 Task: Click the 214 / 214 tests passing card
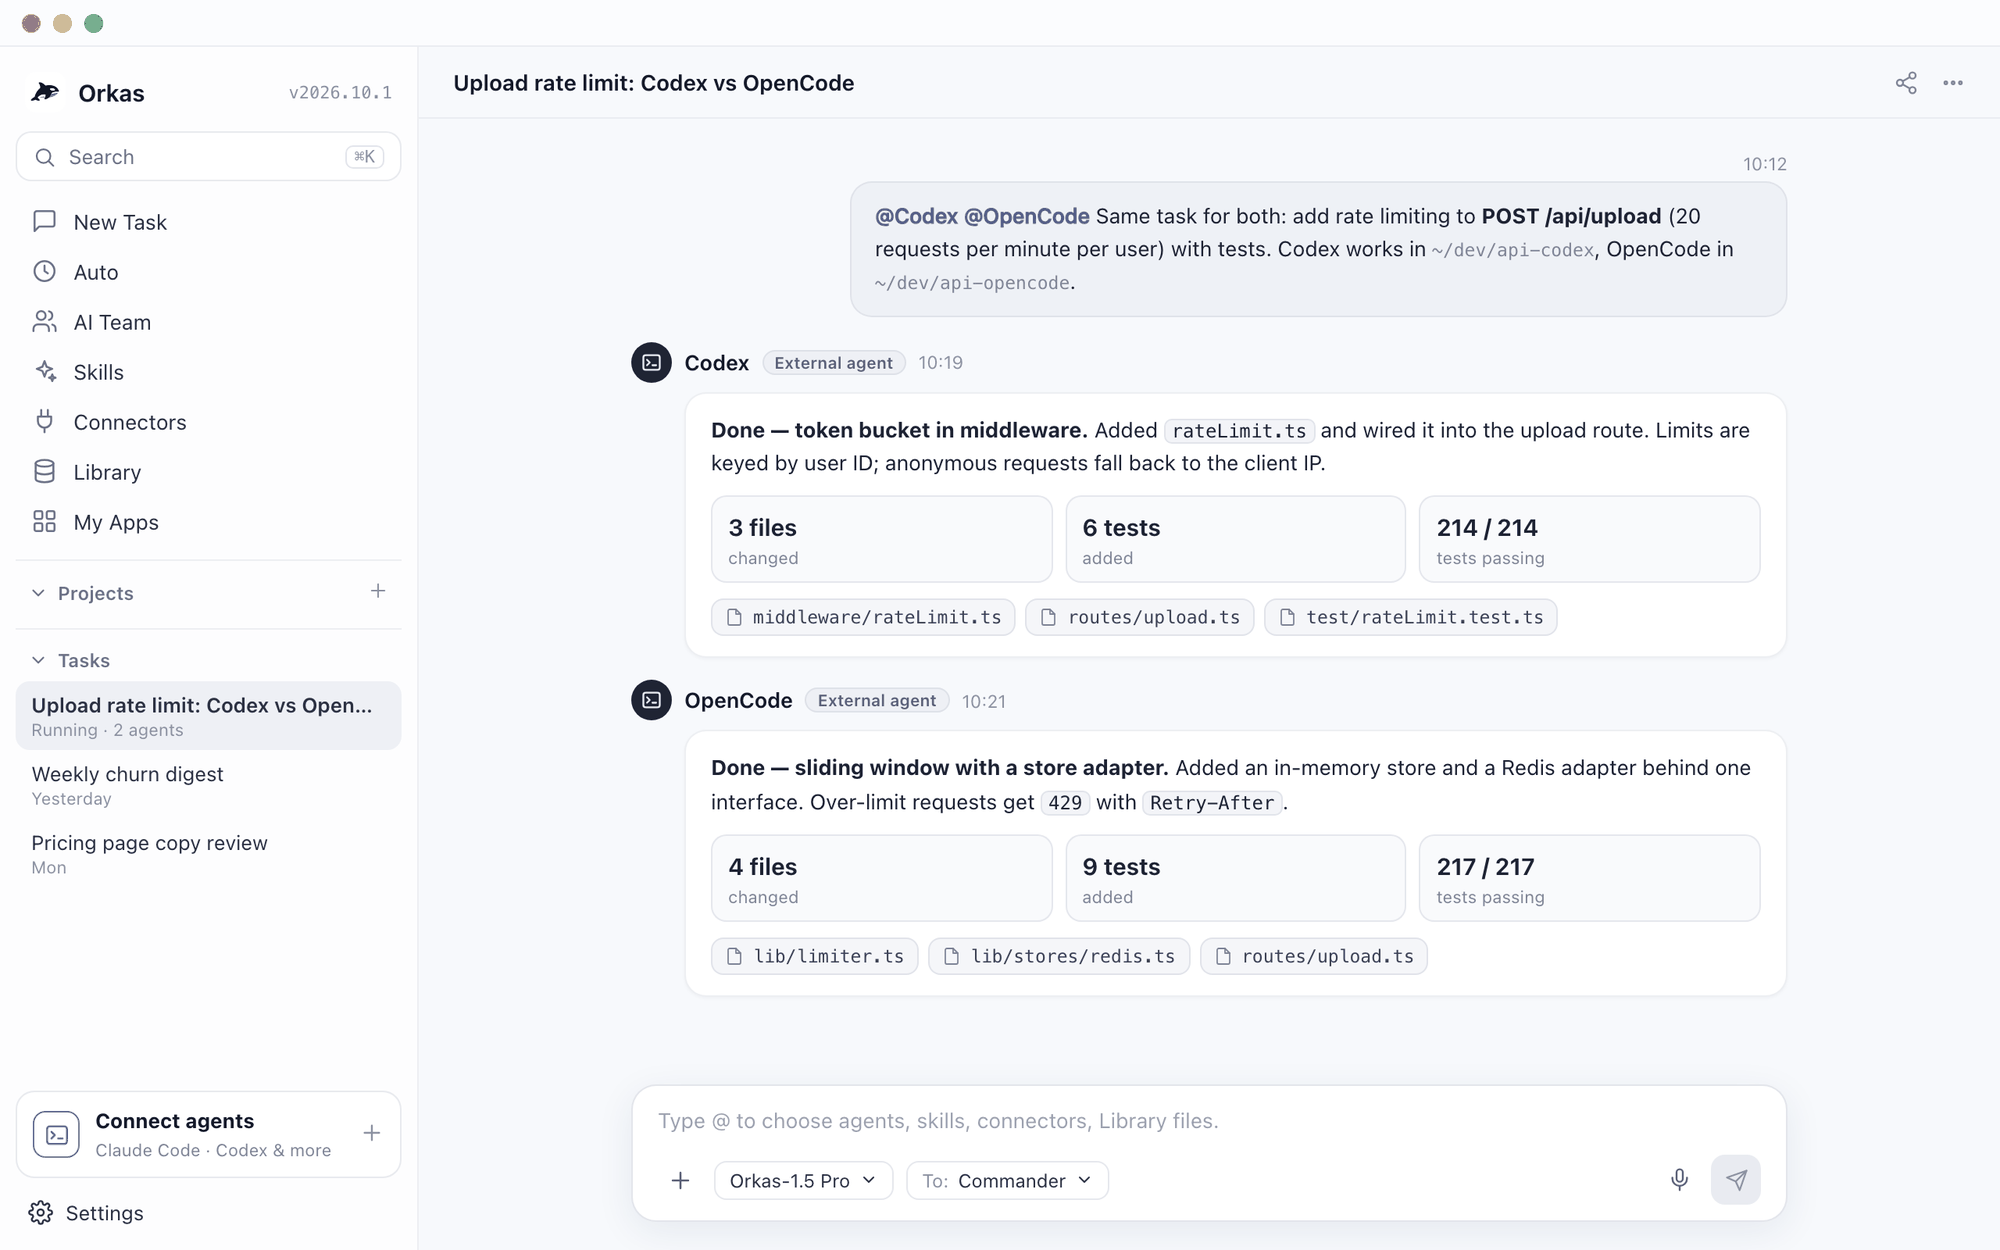1589,539
